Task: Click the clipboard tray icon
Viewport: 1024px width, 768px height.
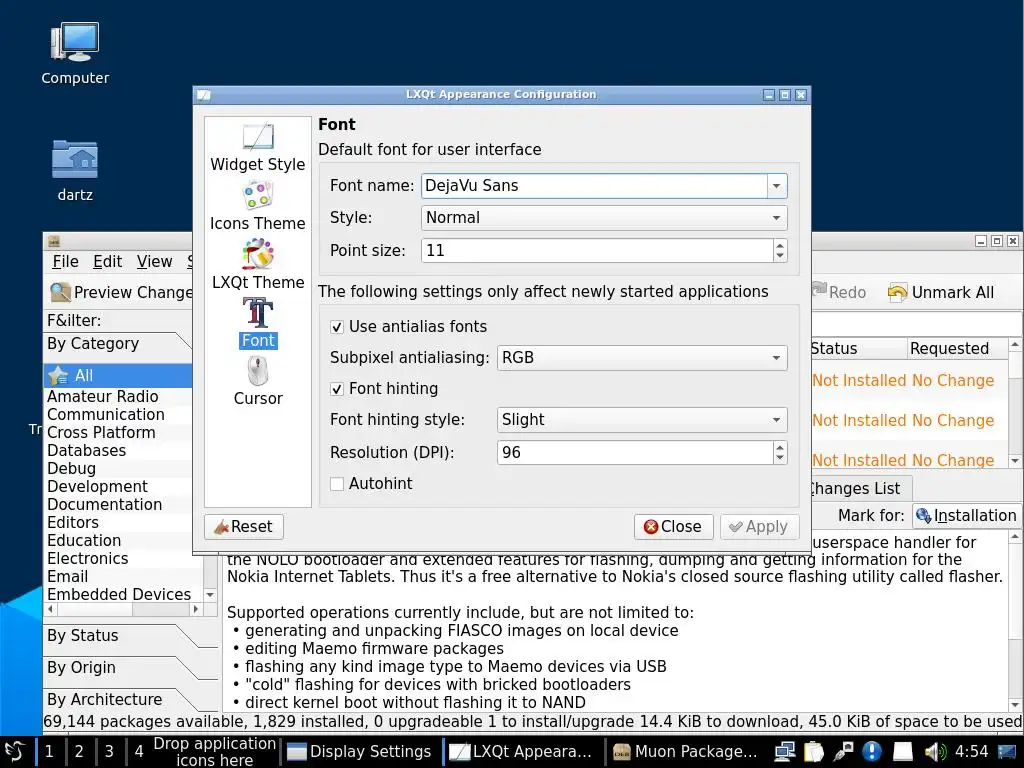Action: pyautogui.click(x=814, y=752)
